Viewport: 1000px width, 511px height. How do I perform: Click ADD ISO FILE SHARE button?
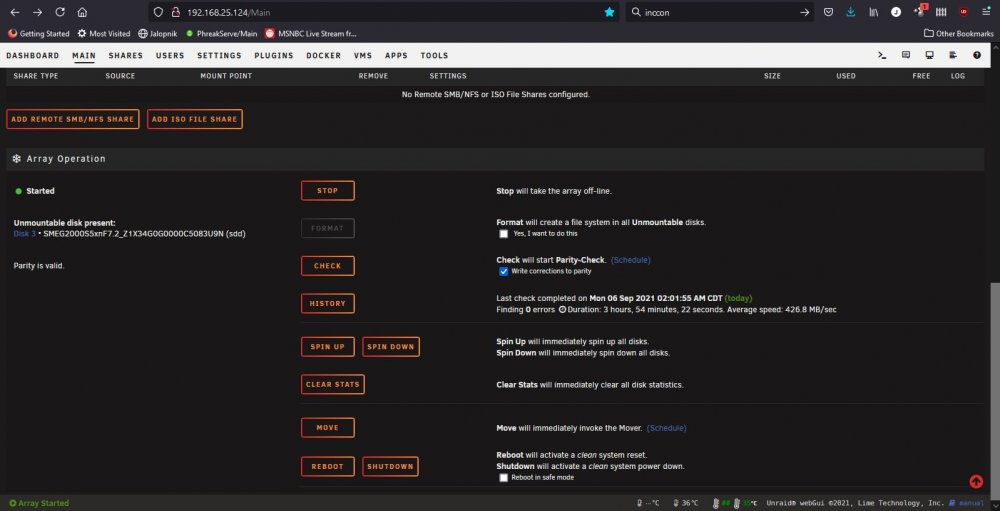(195, 119)
